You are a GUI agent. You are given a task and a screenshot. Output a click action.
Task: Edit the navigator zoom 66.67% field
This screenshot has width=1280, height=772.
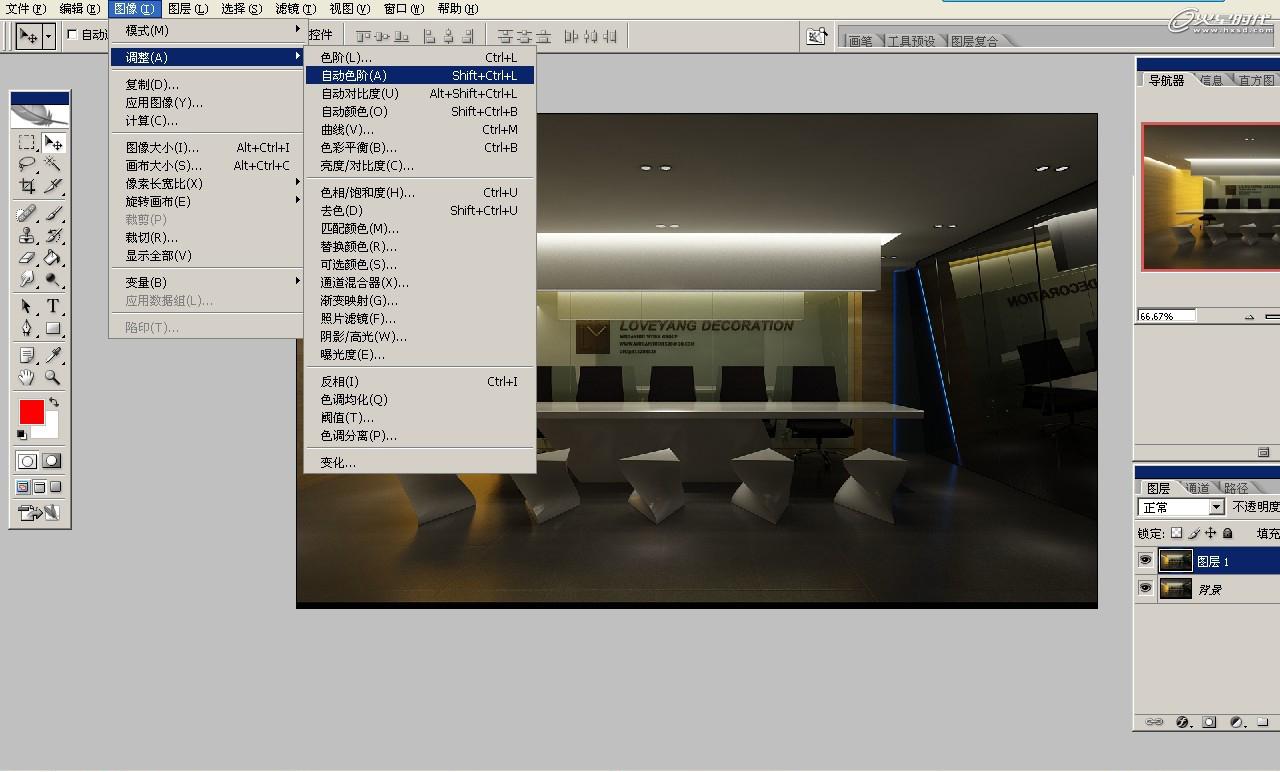coord(1168,316)
